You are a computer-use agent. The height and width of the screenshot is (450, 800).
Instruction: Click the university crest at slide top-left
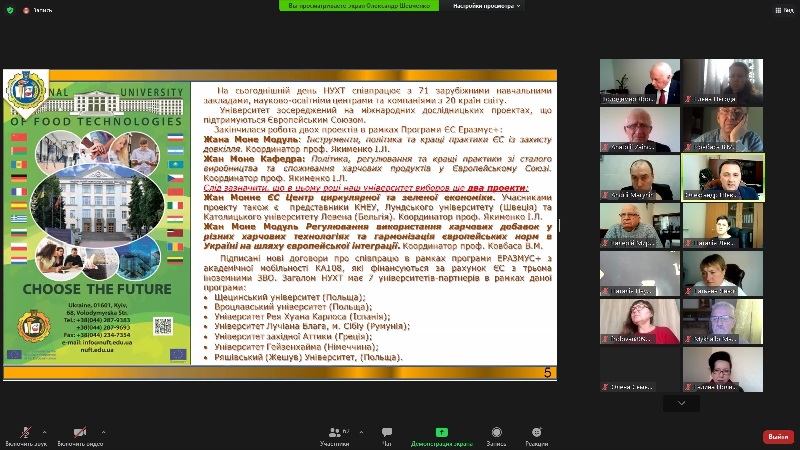click(26, 91)
